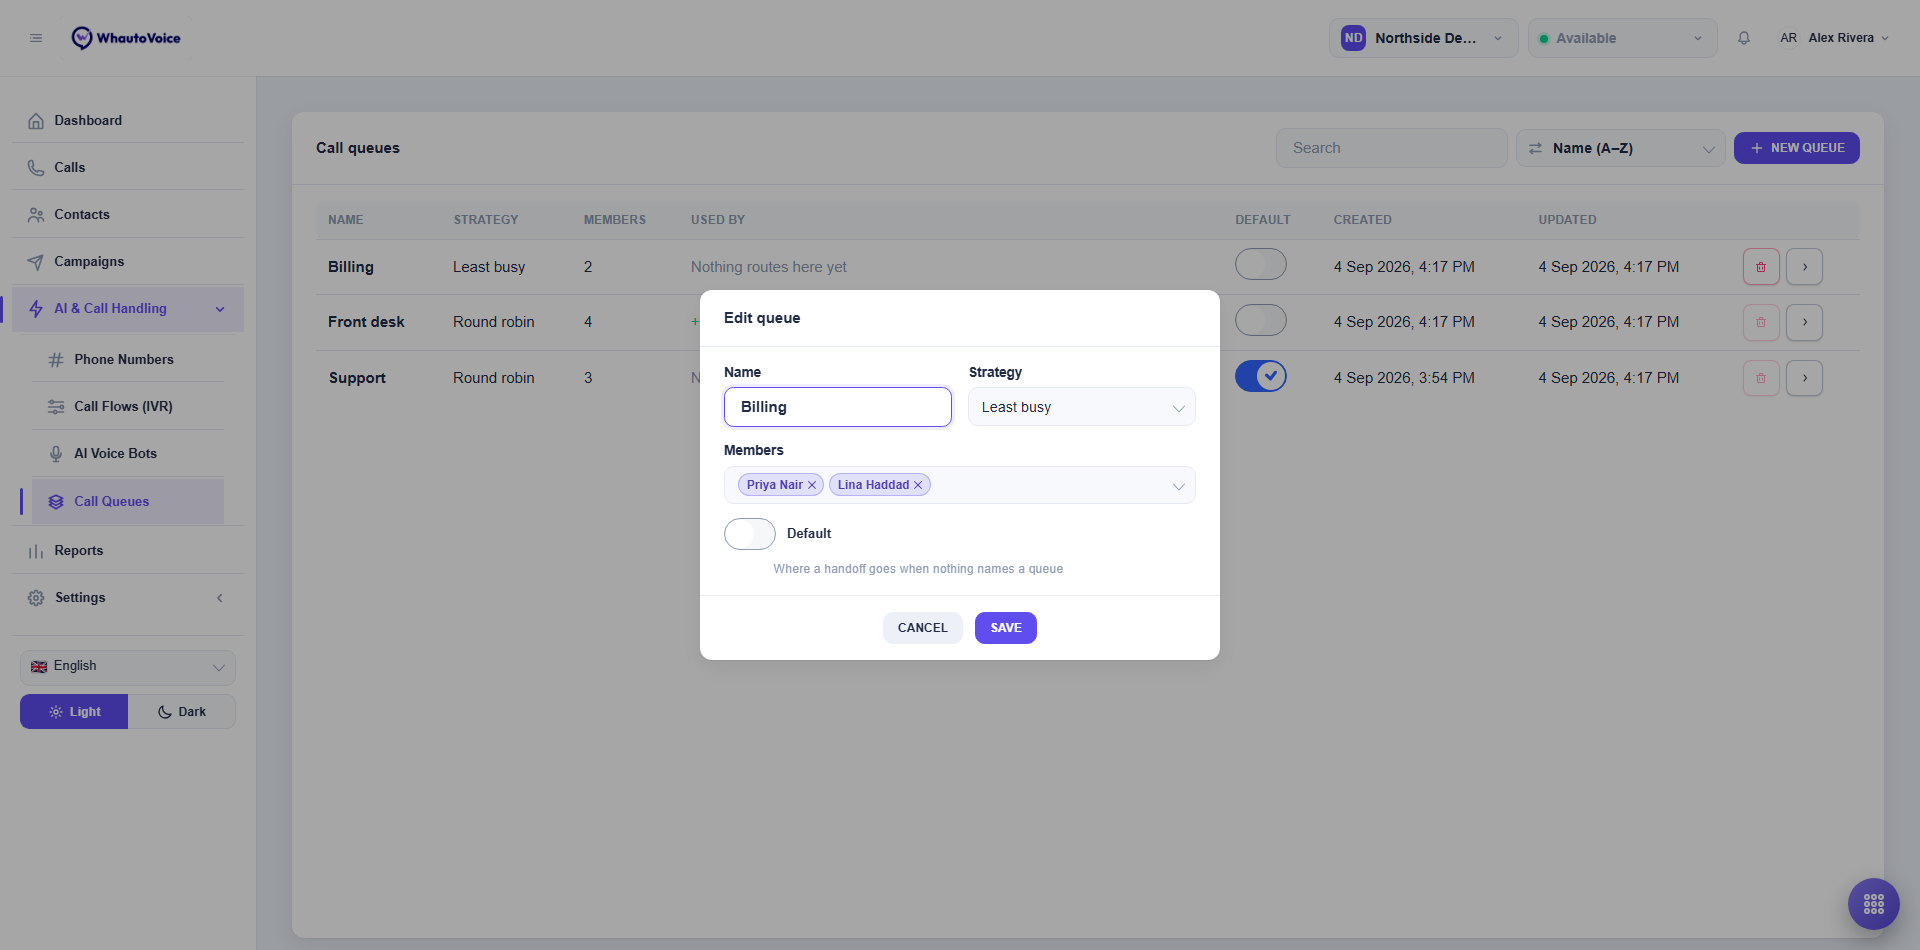Click Save in Edit queue dialog
Screen dimensions: 1920x950
pos(1006,628)
